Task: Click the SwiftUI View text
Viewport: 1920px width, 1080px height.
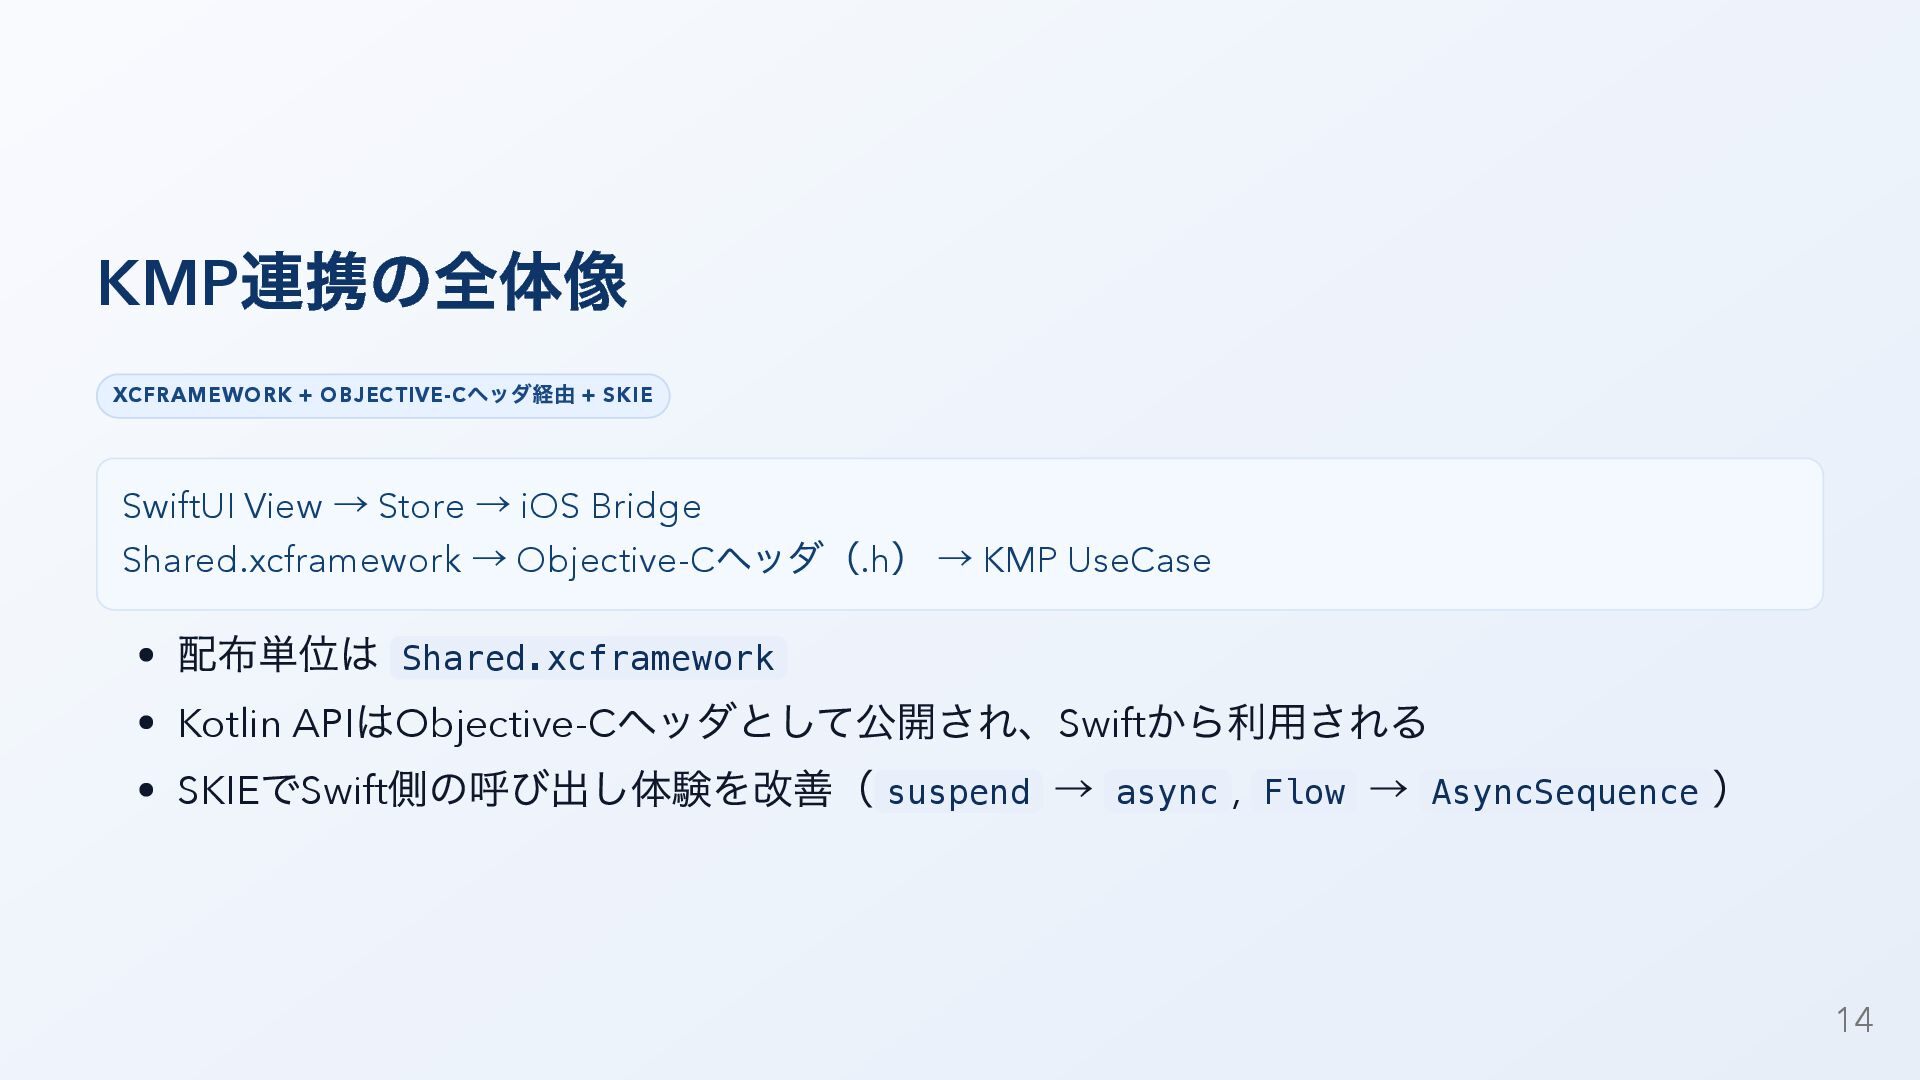Action: click(222, 506)
